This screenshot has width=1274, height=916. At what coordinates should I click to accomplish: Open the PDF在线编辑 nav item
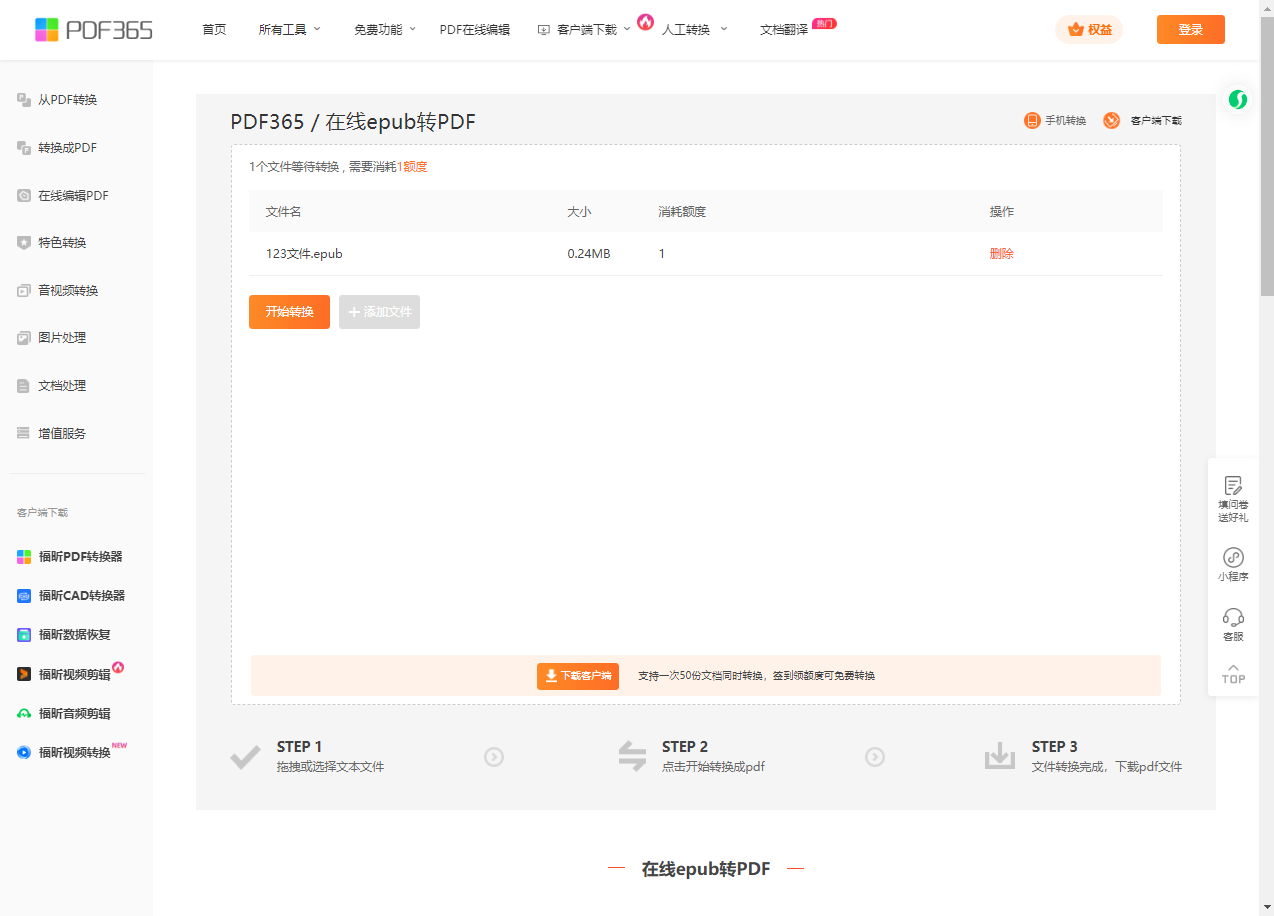coord(474,30)
